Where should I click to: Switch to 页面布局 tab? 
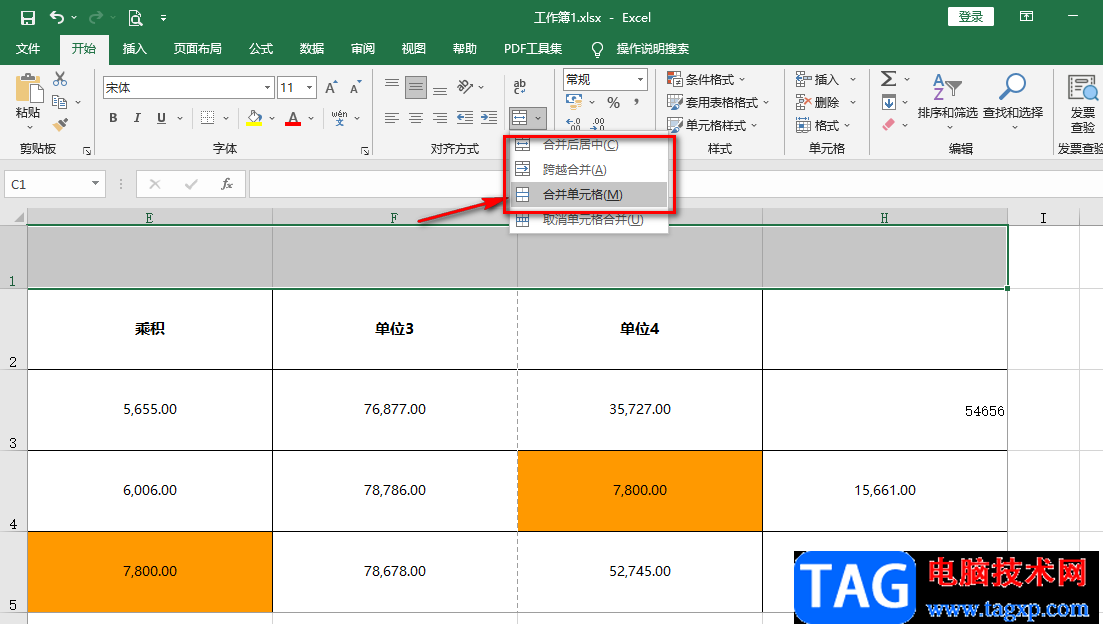pos(198,49)
